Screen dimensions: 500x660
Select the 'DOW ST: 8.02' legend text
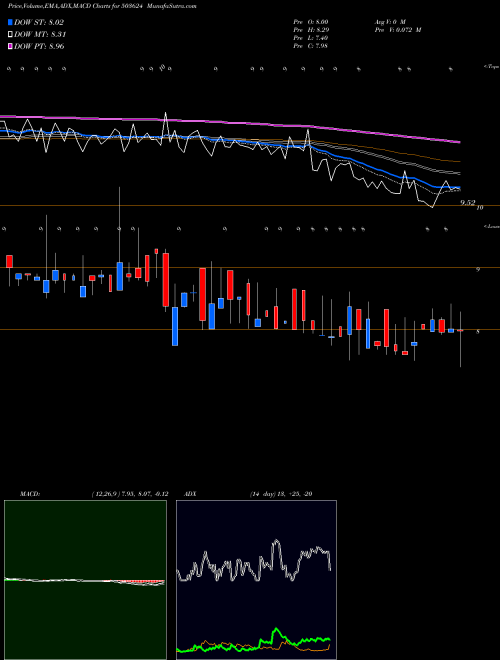[x=39, y=22]
